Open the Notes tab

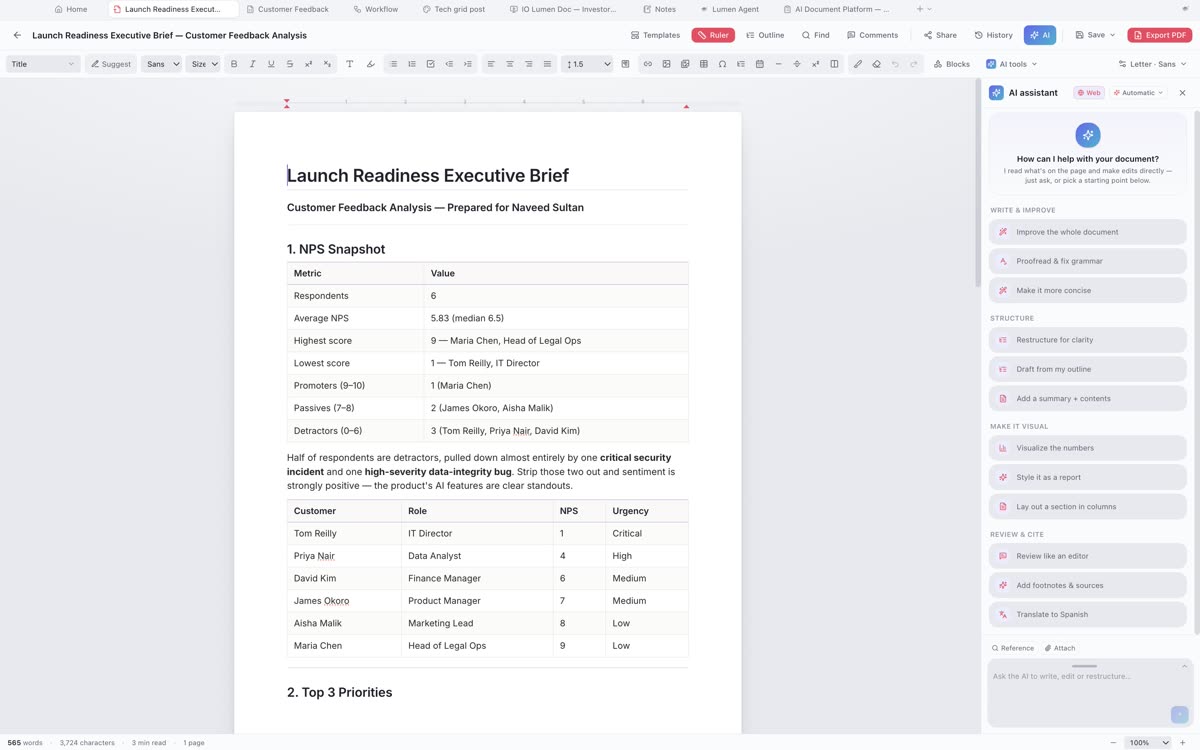(x=659, y=9)
